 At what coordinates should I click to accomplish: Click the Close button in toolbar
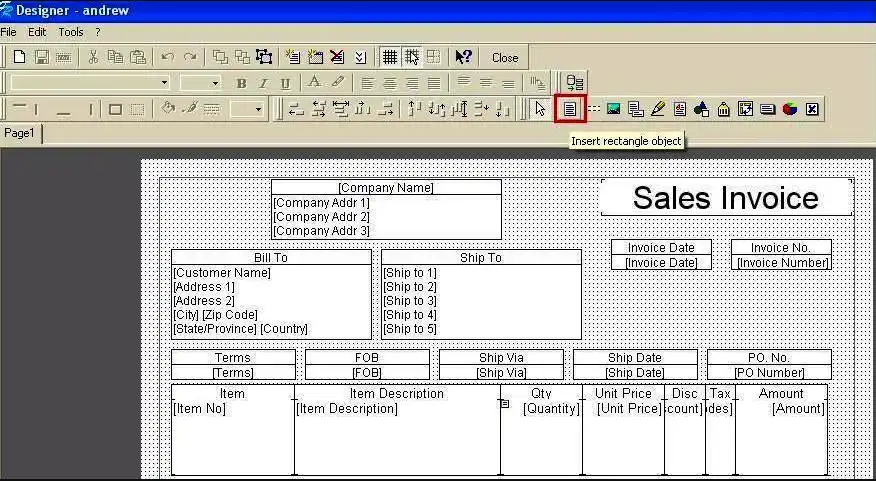505,57
